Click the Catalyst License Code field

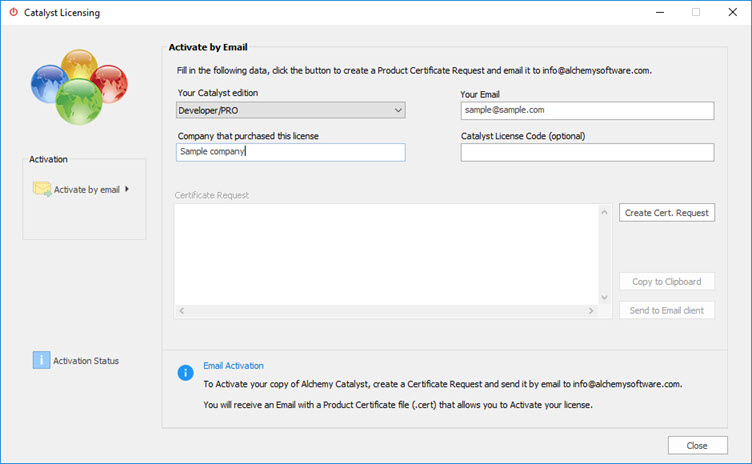pyautogui.click(x=587, y=152)
